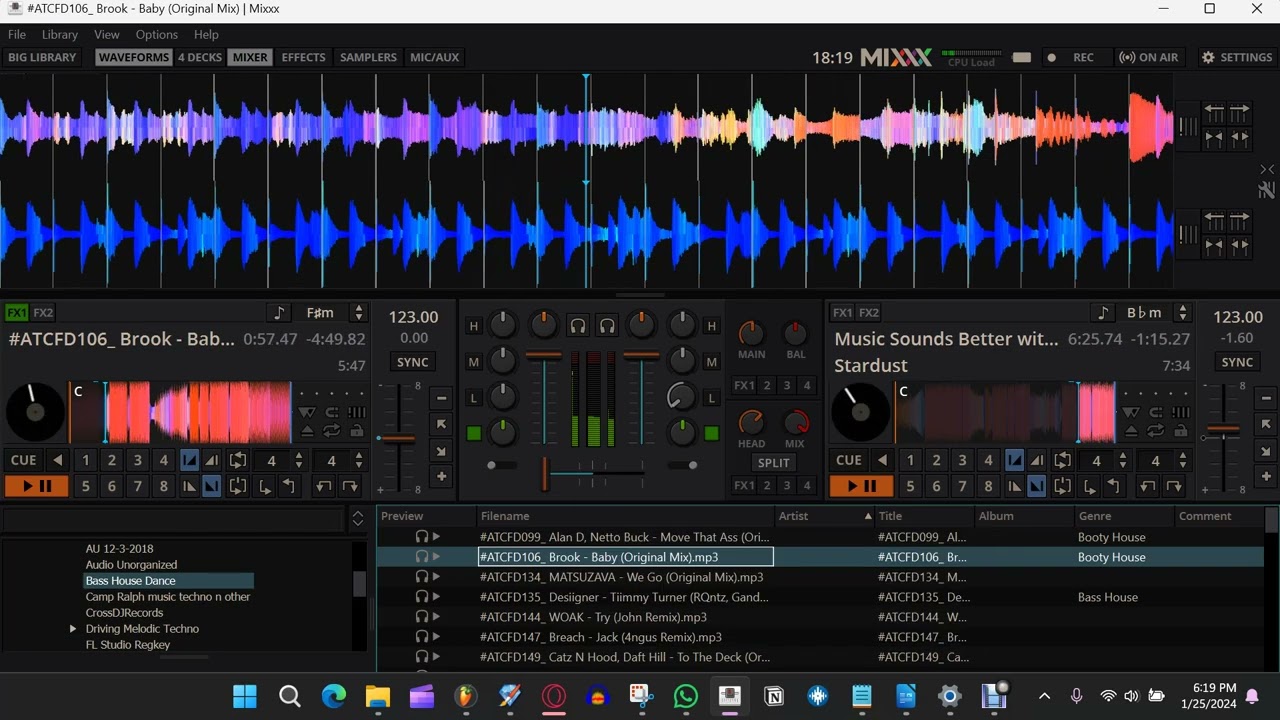This screenshot has width=1280, height=720.
Task: Toggle keylock padlock on the Stardust deck
Action: tap(1181, 431)
